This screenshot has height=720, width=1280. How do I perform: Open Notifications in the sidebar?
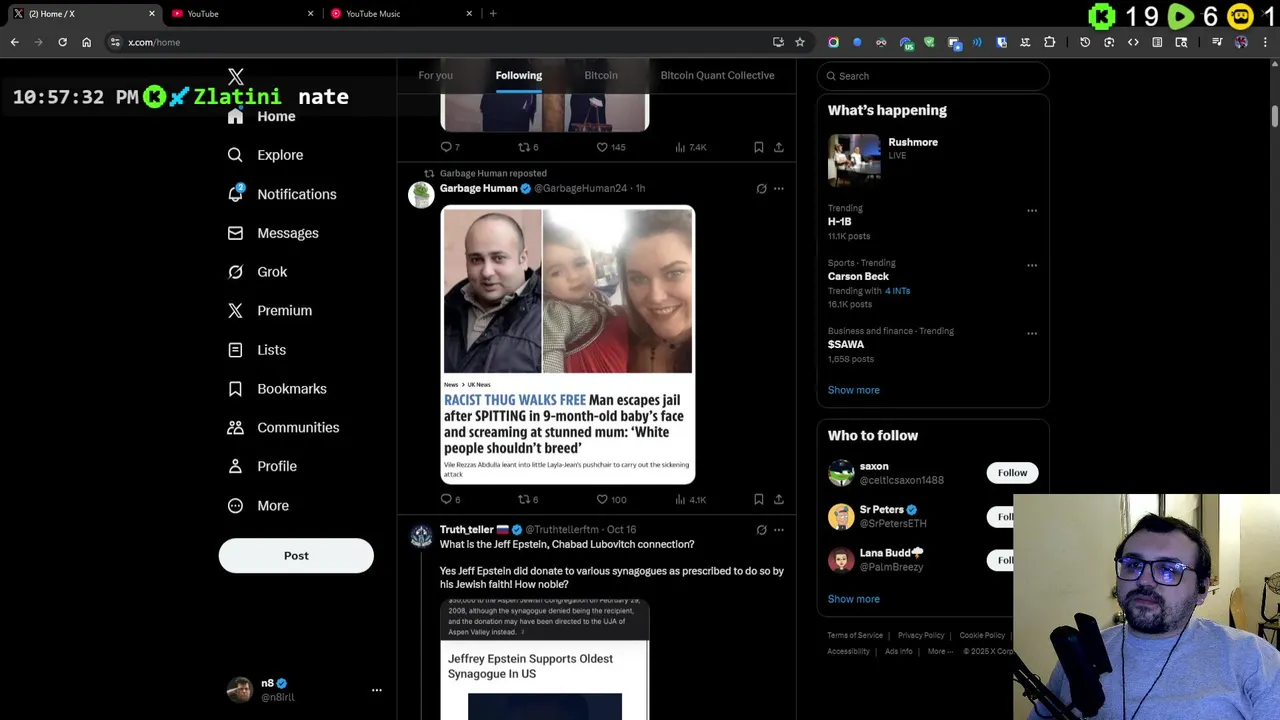point(282,194)
